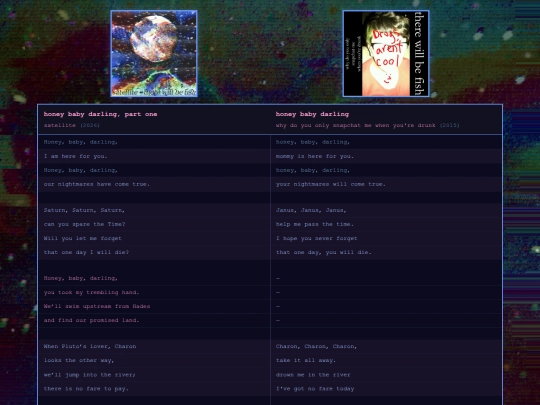
Task: Select lyric 'I hope you never forget'
Action: 316,238
